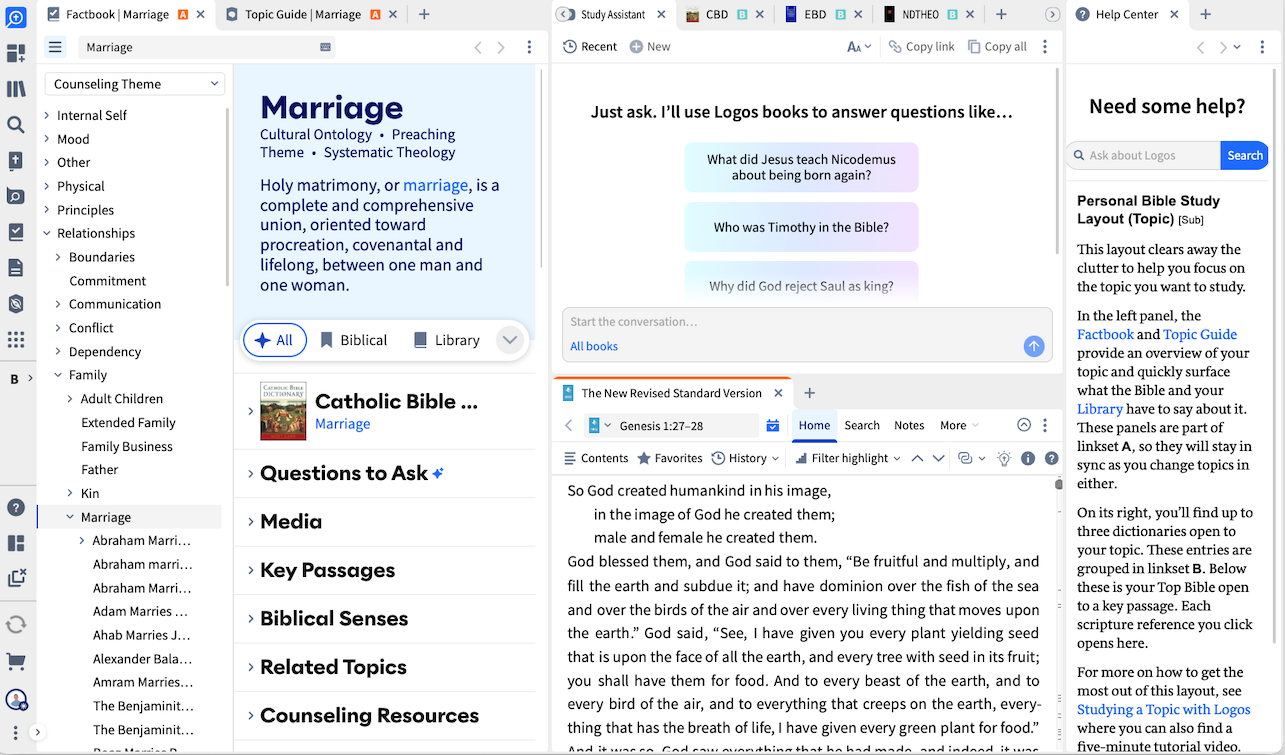Click the reading plan calendar icon
This screenshot has height=755, width=1285.
click(x=773, y=426)
